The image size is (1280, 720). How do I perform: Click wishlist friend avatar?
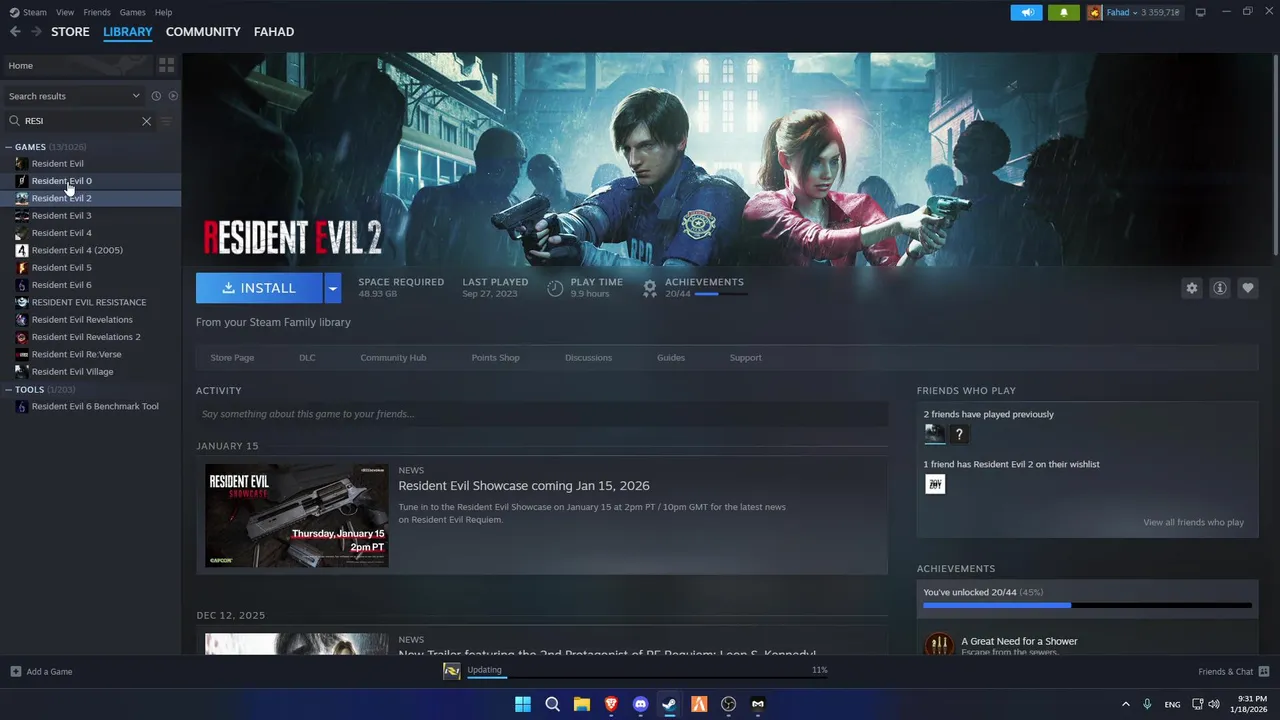click(x=934, y=484)
